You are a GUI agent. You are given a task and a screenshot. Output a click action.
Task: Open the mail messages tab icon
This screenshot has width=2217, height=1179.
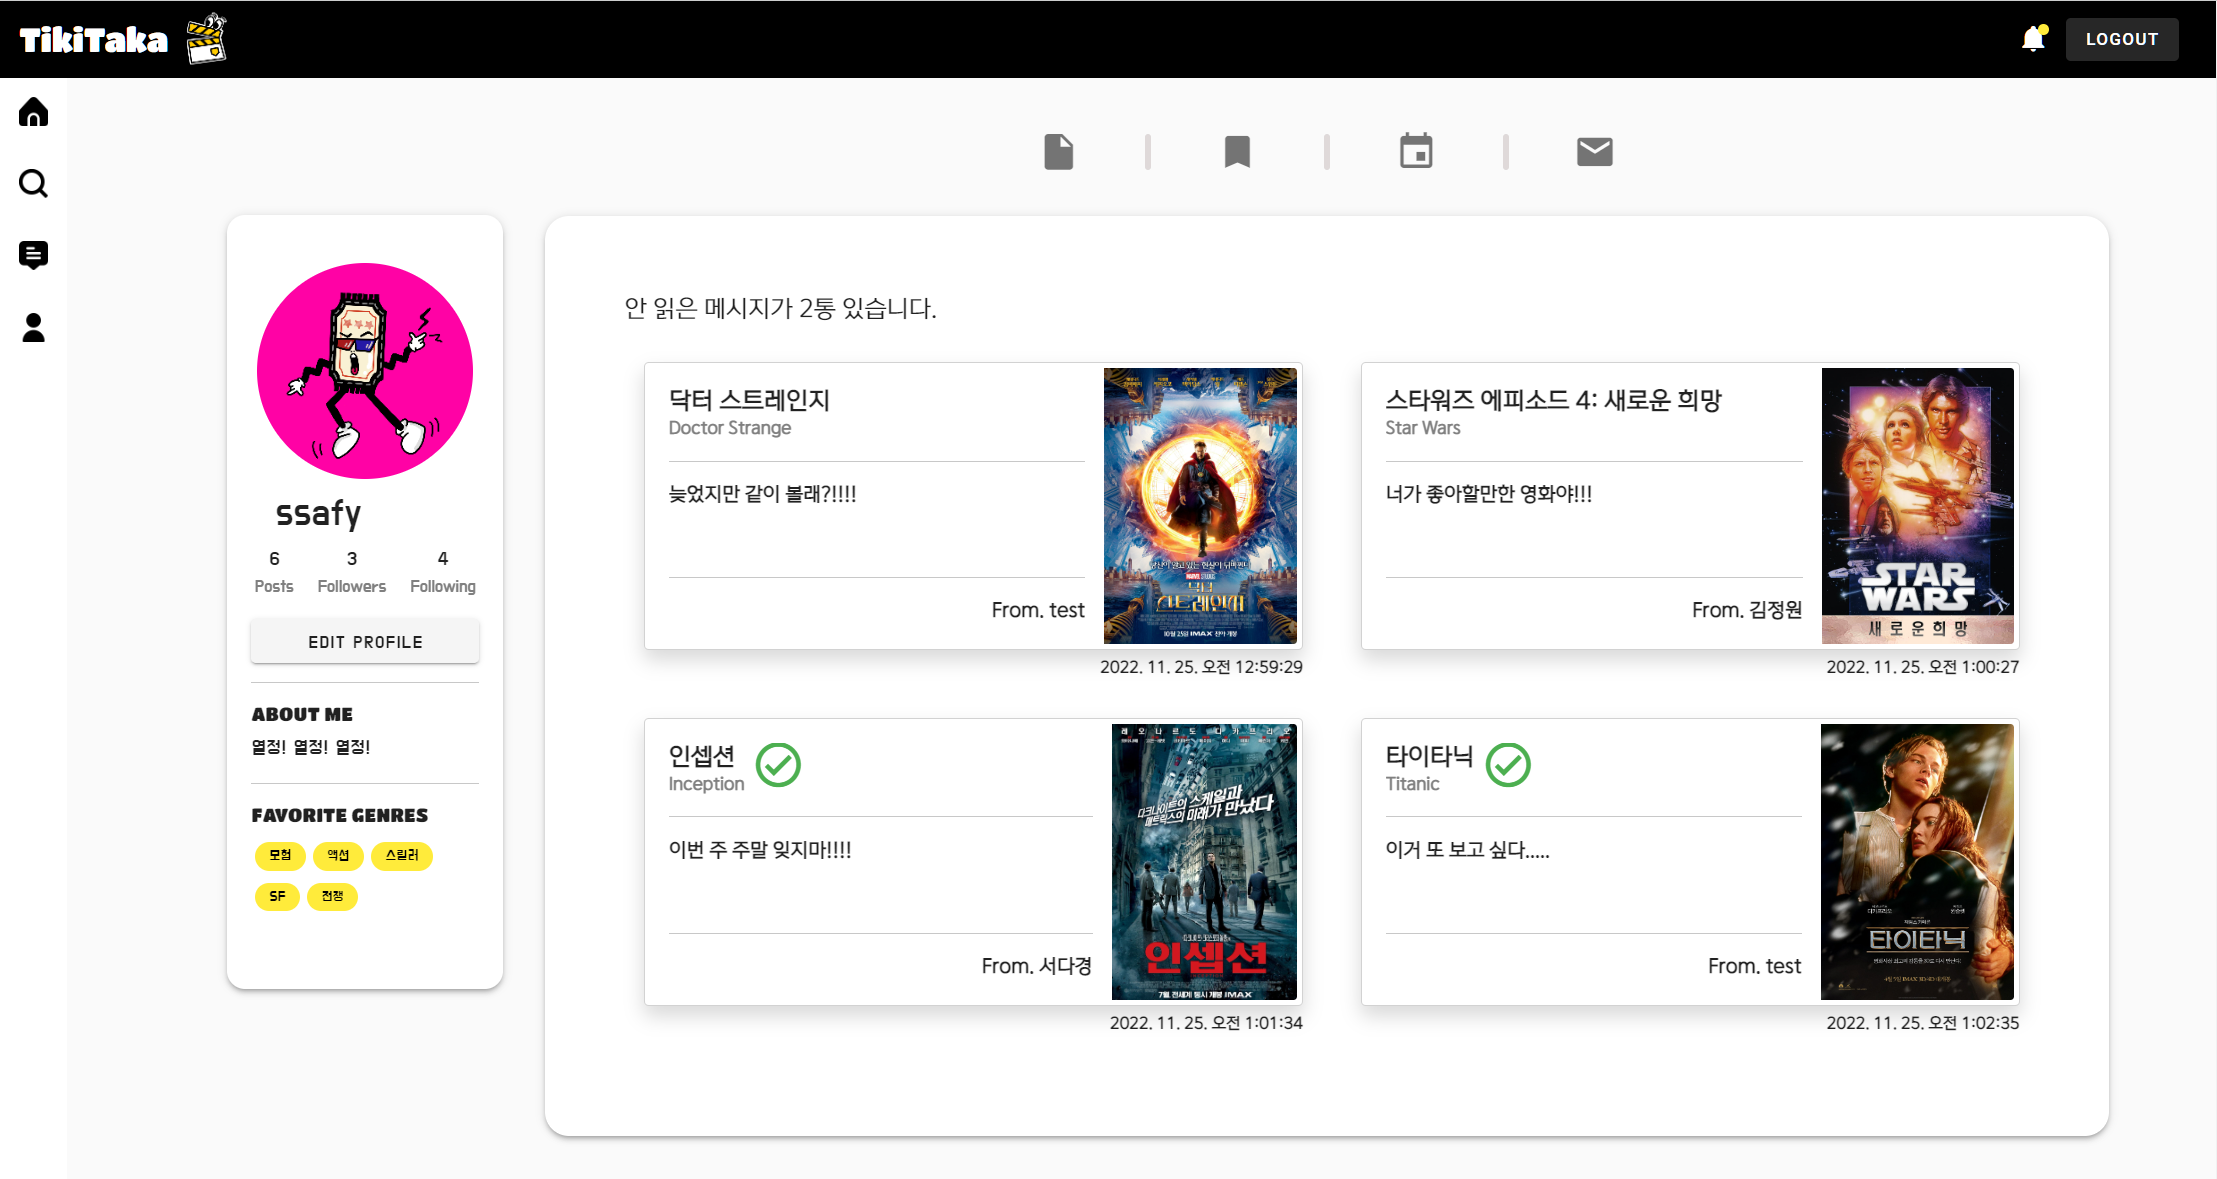1594,152
